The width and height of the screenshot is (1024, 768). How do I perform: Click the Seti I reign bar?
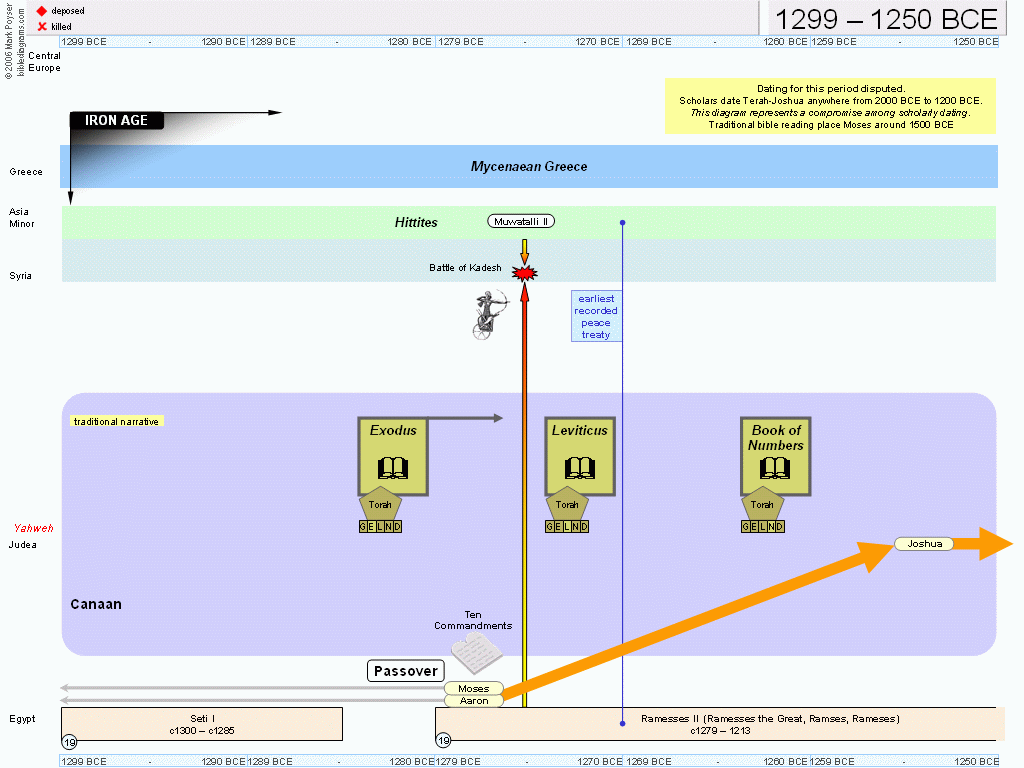coord(201,724)
